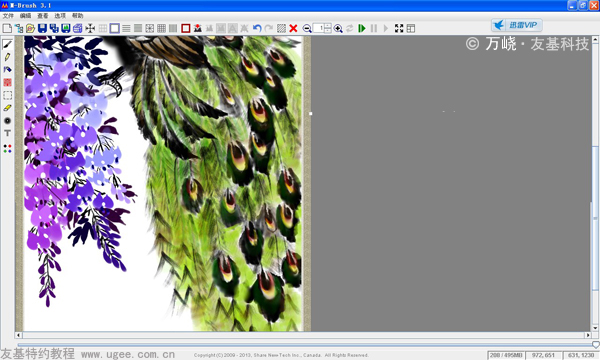The height and width of the screenshot is (360, 600).
Task: Select the text T tool
Action: point(7,133)
